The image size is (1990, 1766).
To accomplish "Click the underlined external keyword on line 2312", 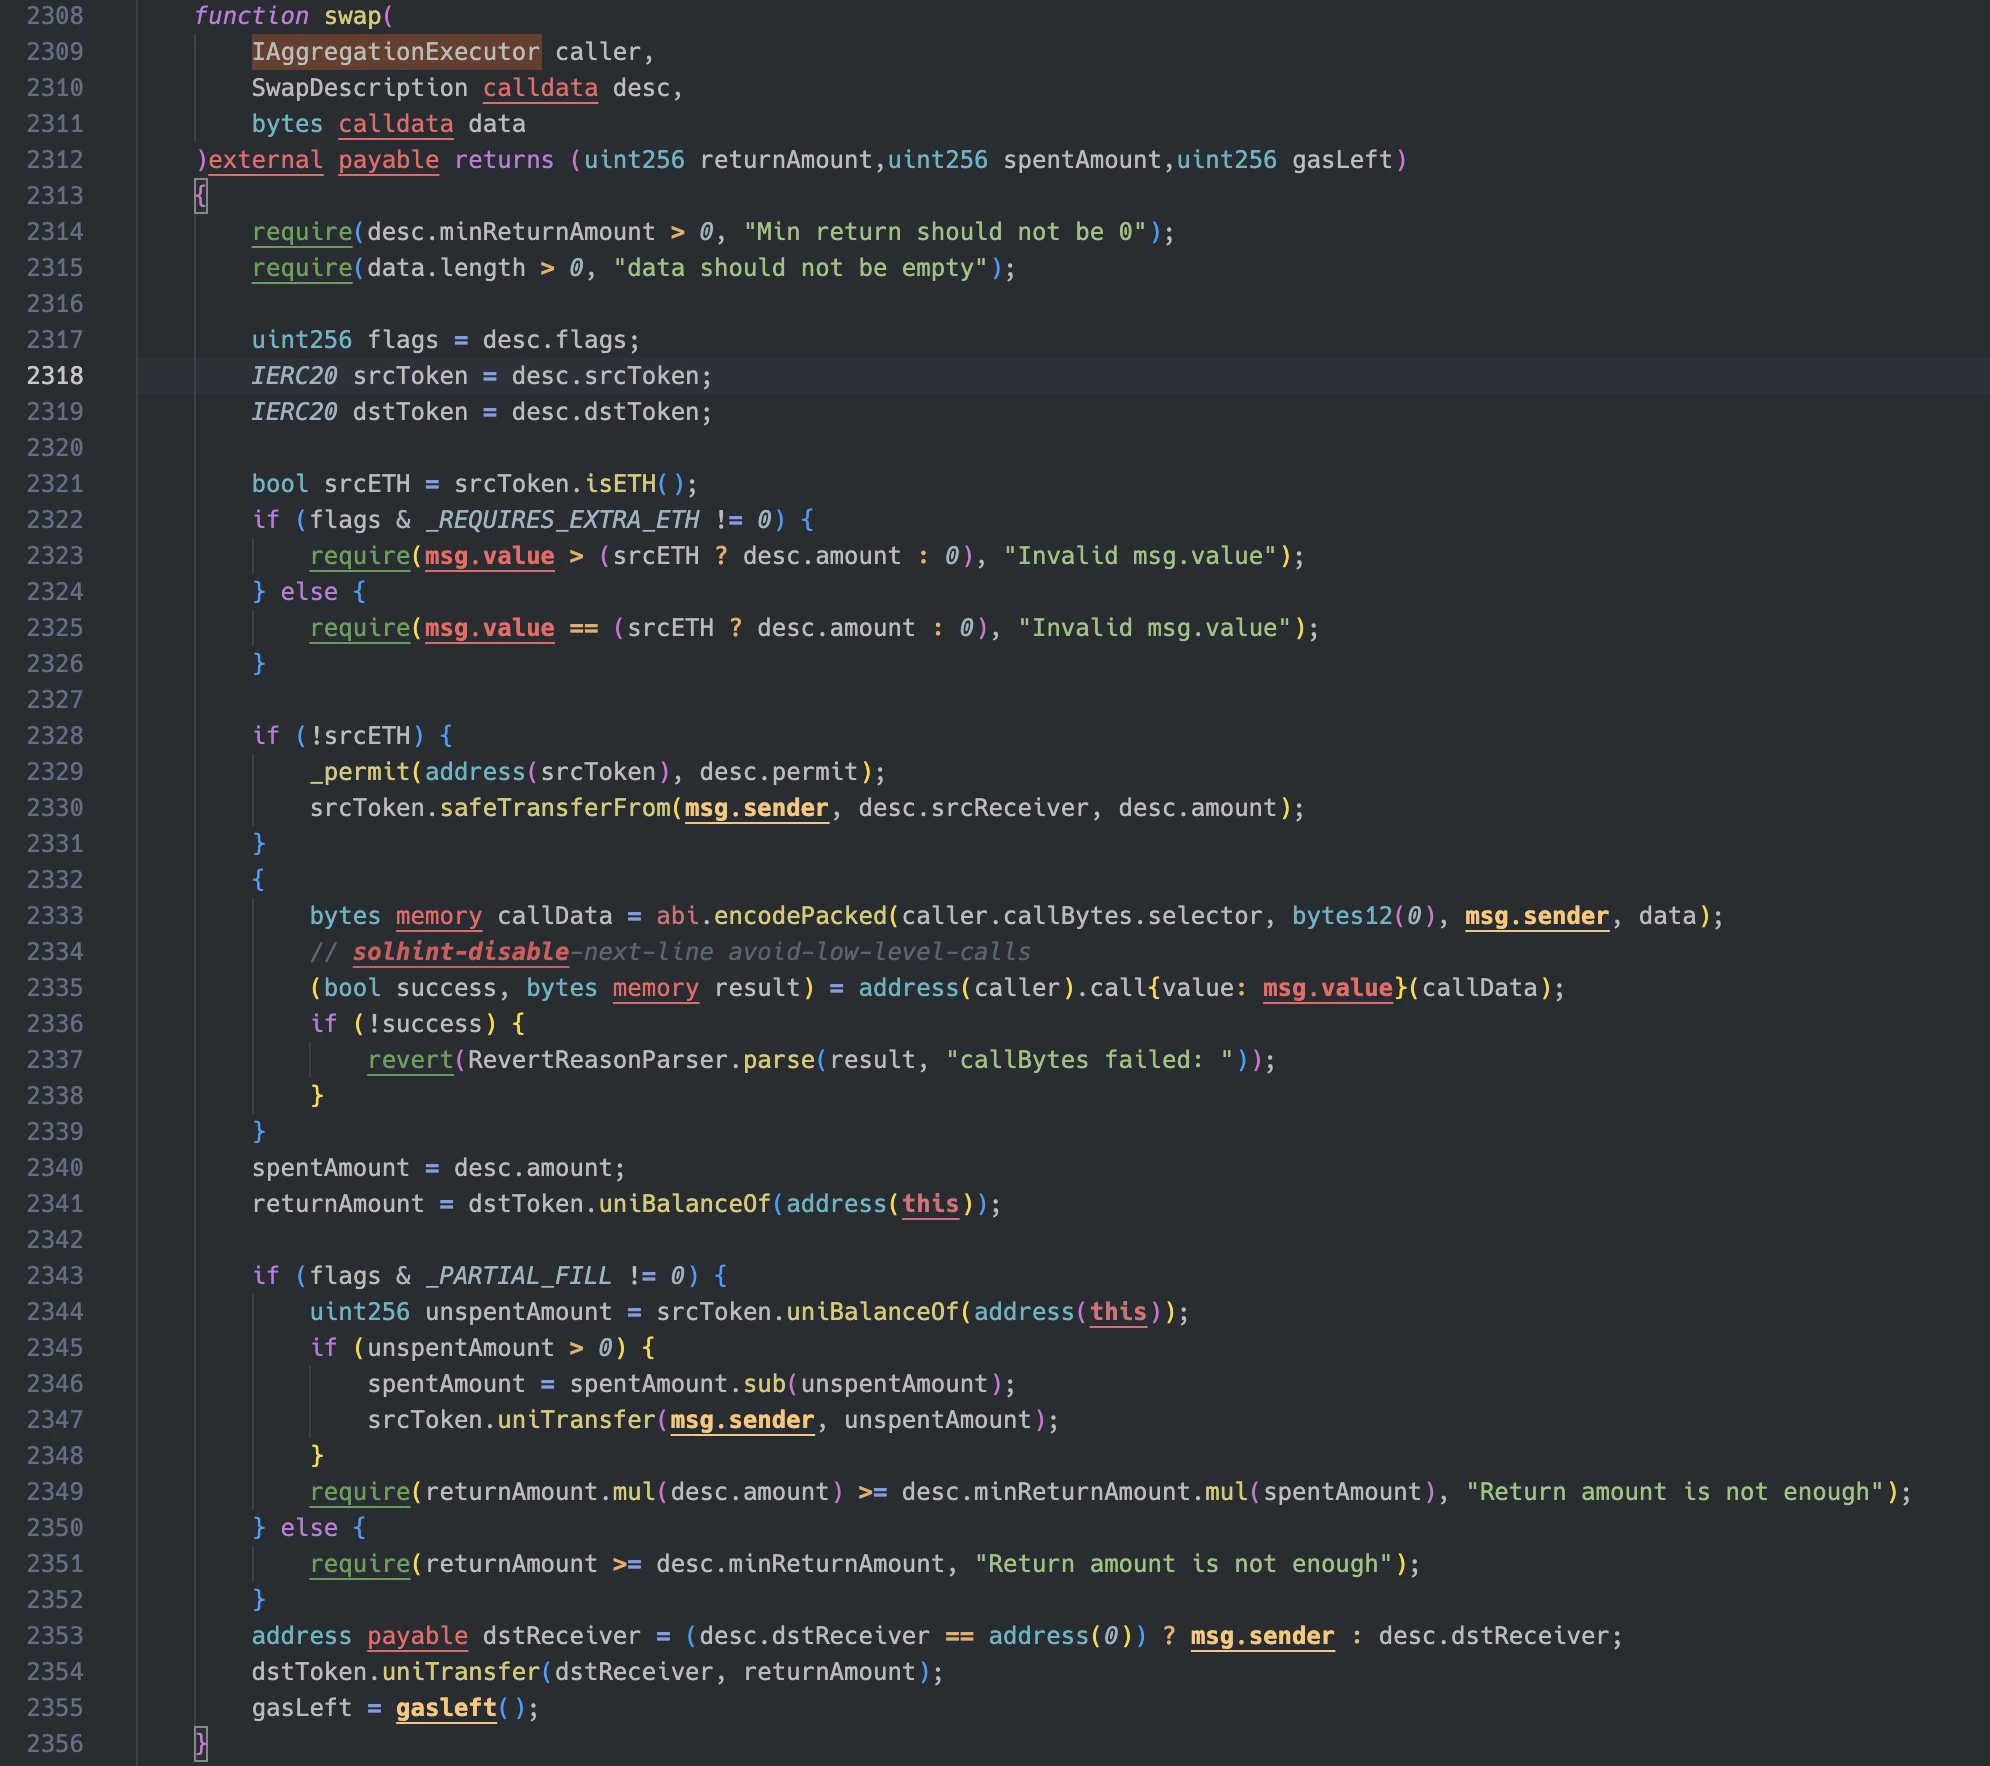I will coord(265,160).
